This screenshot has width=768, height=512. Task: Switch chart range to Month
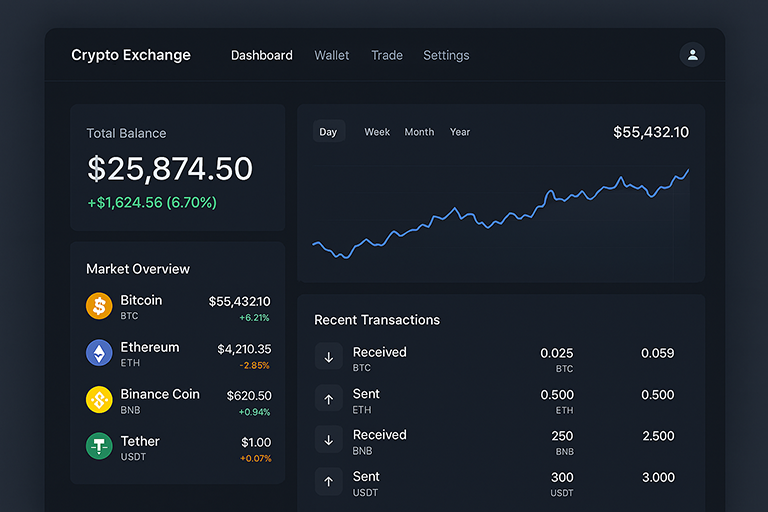click(x=419, y=132)
